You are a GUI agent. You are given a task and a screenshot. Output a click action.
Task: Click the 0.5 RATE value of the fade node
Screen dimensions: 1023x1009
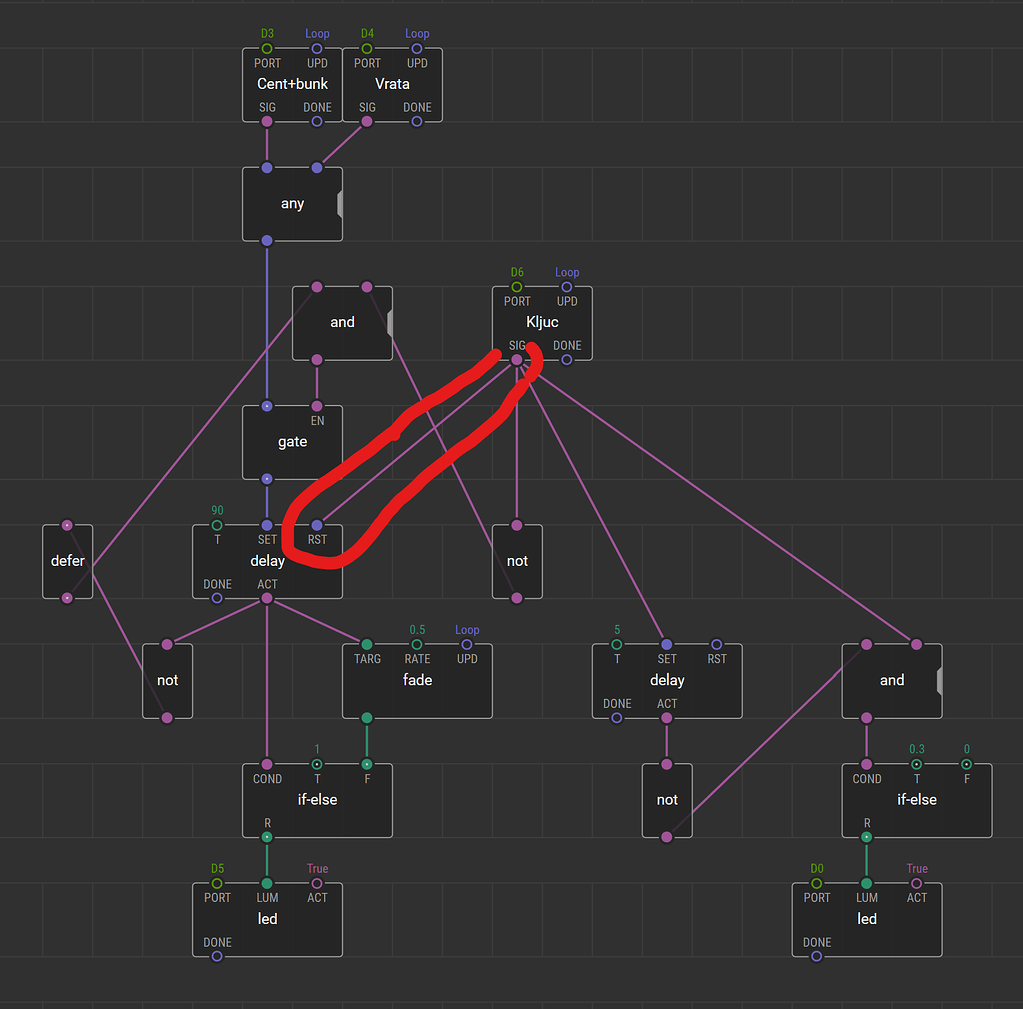[x=417, y=630]
